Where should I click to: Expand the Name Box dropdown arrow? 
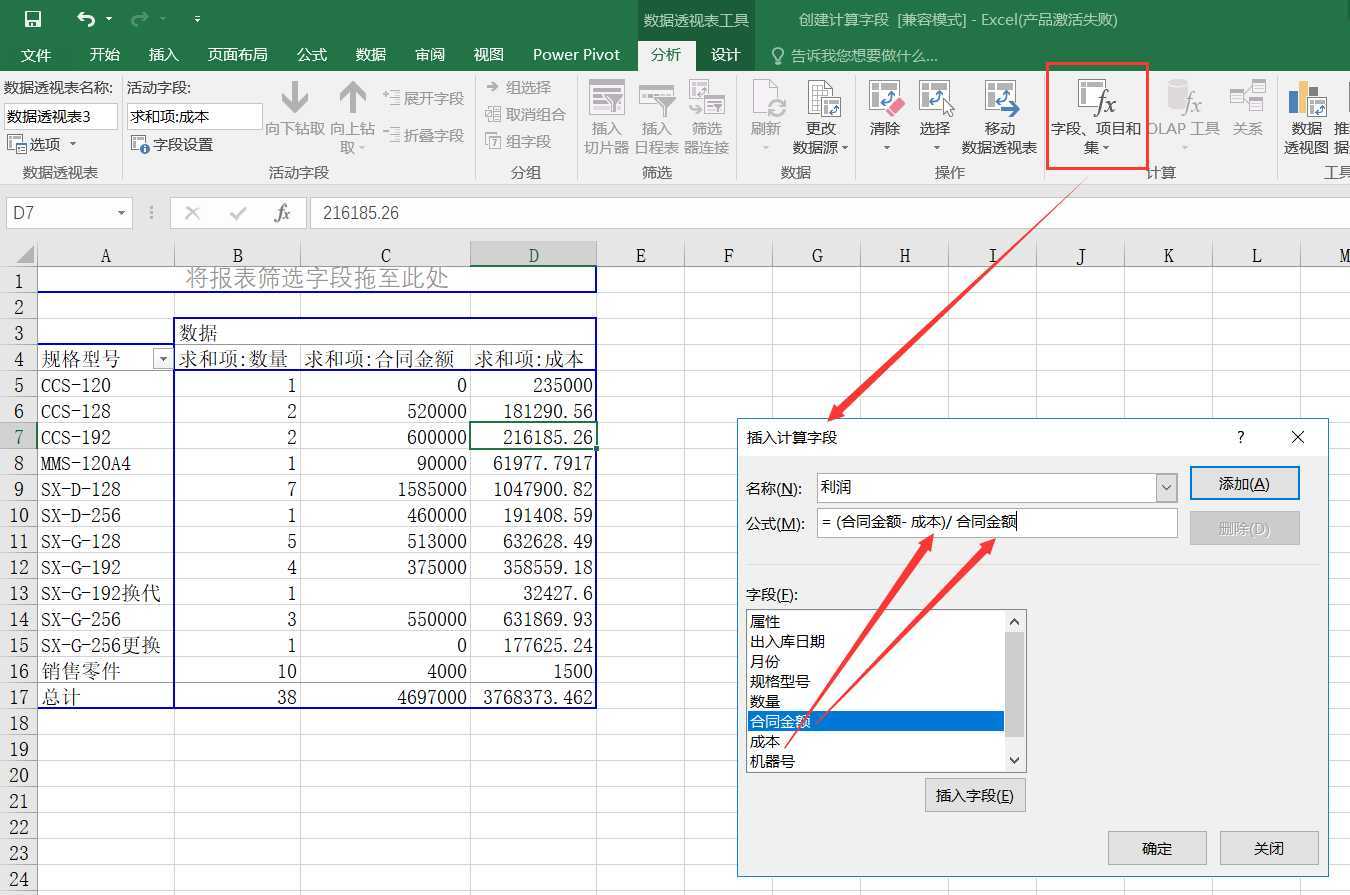(121, 213)
